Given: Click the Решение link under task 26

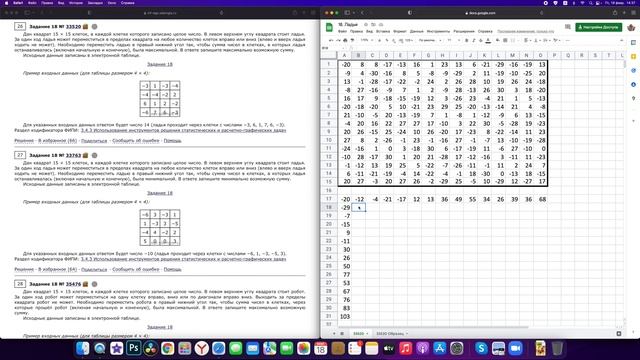Looking at the screenshot, I should point(24,140).
